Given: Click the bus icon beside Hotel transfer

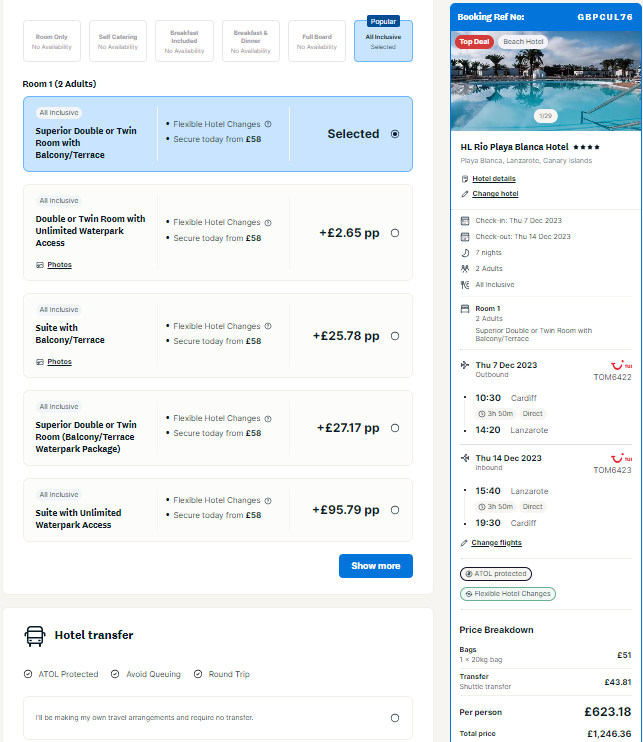Looking at the screenshot, I should point(35,635).
